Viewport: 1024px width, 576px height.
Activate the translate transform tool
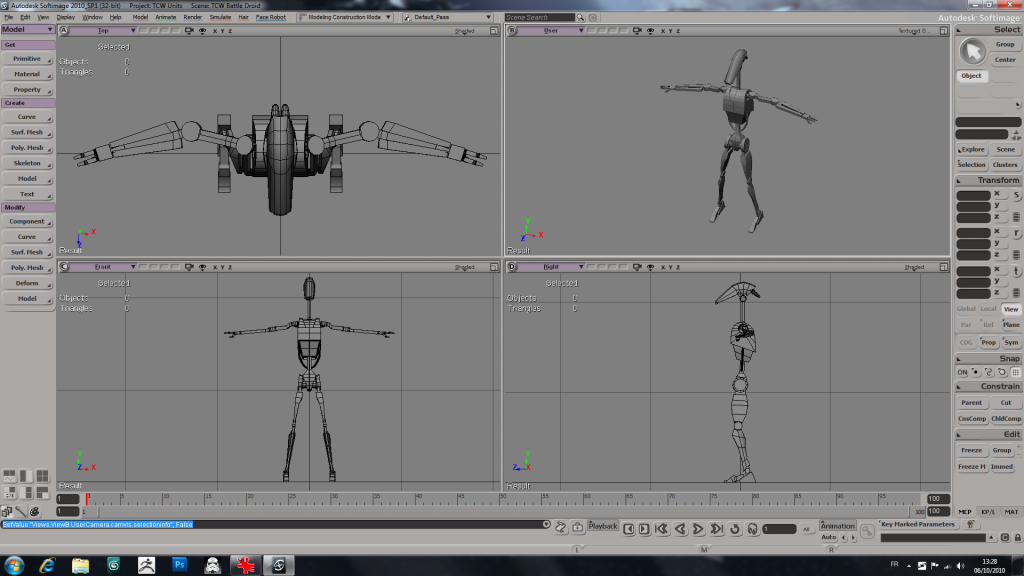pyautogui.click(x=1016, y=270)
